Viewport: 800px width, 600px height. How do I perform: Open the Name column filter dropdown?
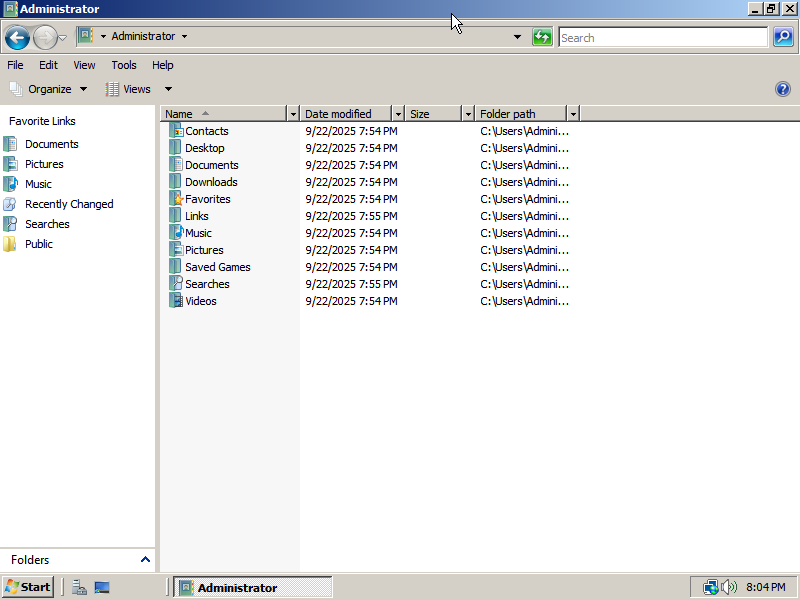[293, 114]
